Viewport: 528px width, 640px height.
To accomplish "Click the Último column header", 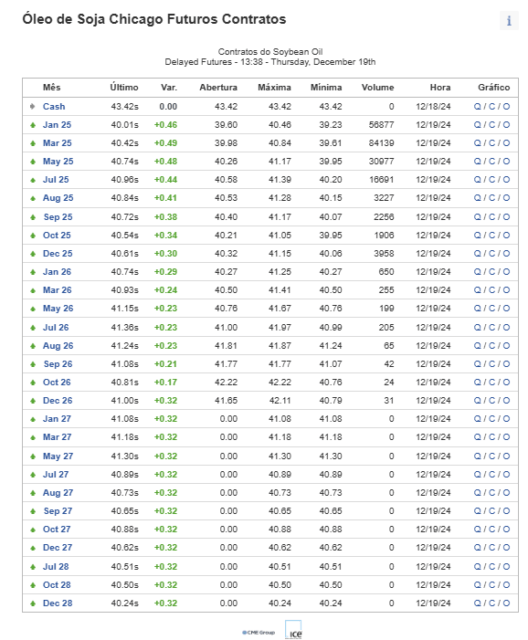I will point(124,87).
